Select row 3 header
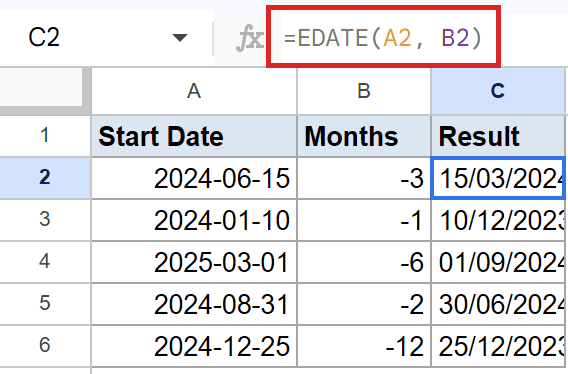This screenshot has height=374, width=568. click(x=45, y=220)
